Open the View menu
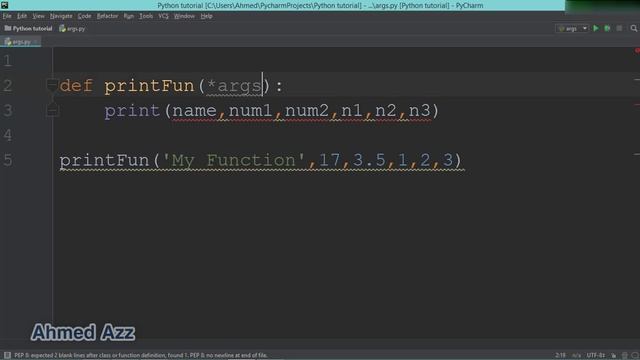Screen dimensions: 640x360 [x=38, y=16]
